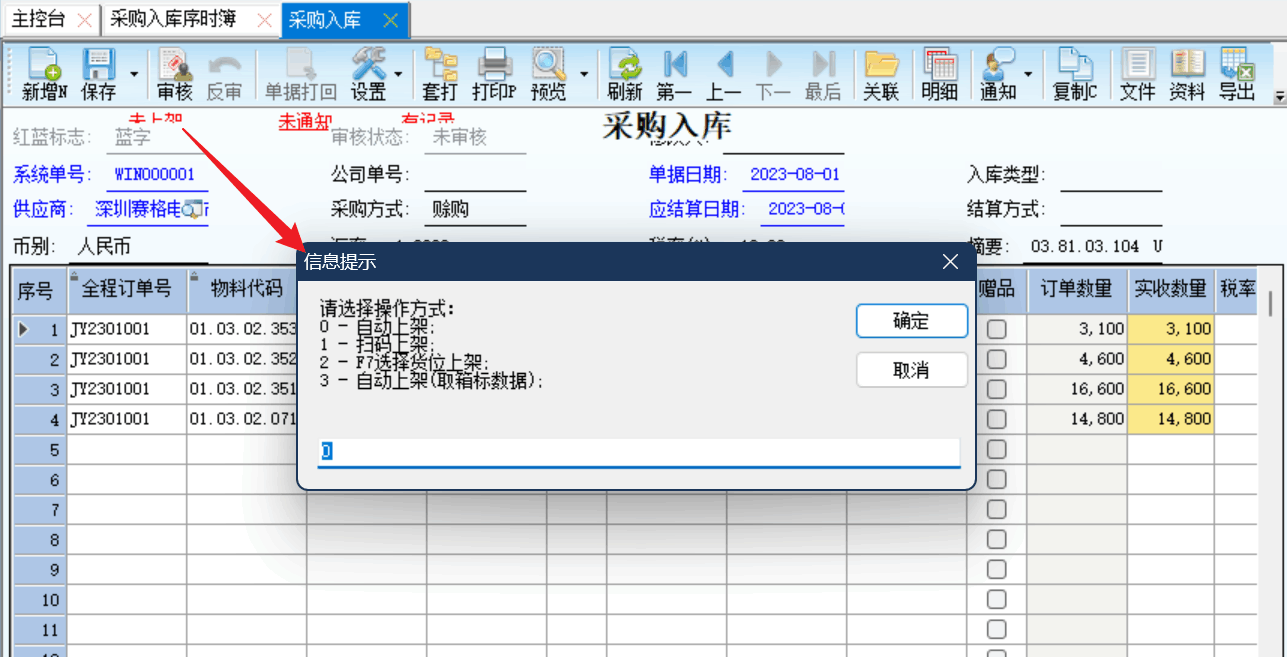The width and height of the screenshot is (1287, 657).
Task: Switch to the 主控台 tab
Action: point(38,20)
